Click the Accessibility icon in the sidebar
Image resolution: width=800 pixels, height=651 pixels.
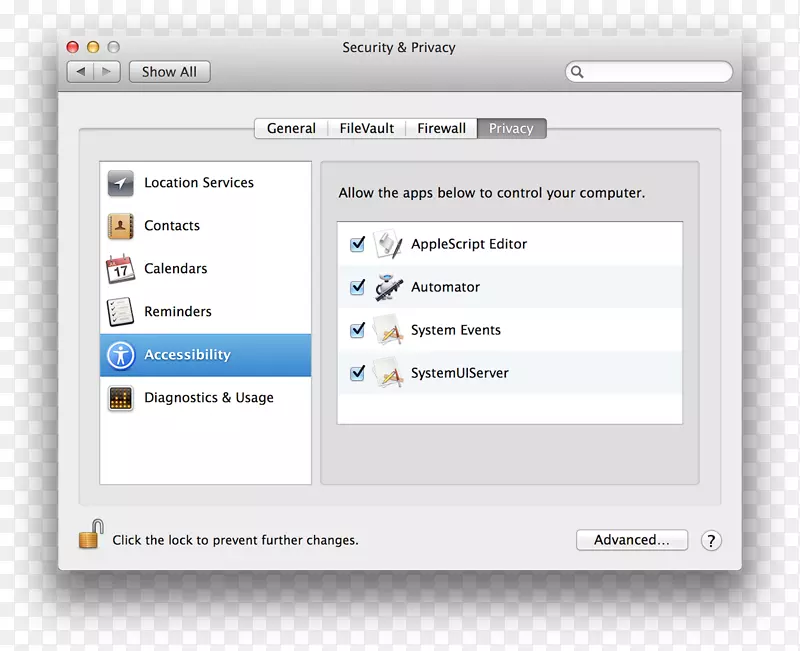(120, 355)
